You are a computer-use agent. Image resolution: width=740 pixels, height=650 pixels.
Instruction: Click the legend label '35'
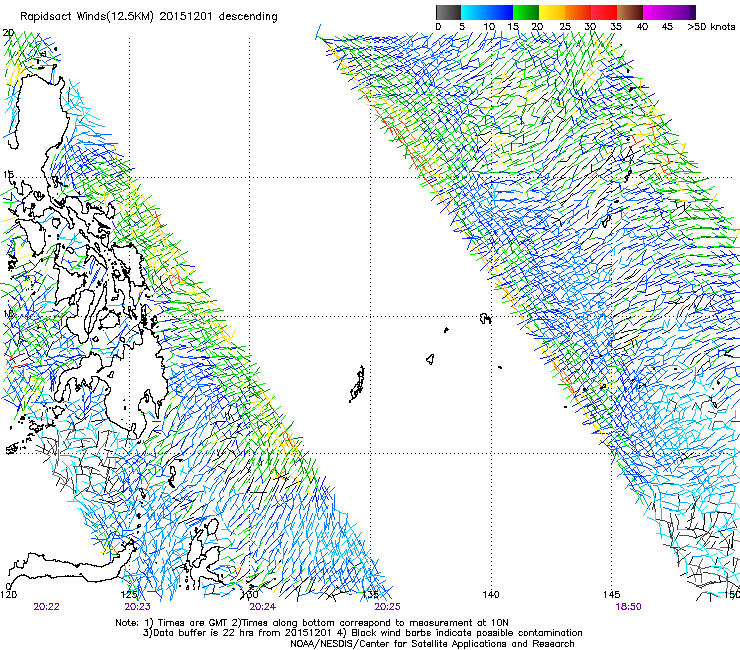pos(616,26)
